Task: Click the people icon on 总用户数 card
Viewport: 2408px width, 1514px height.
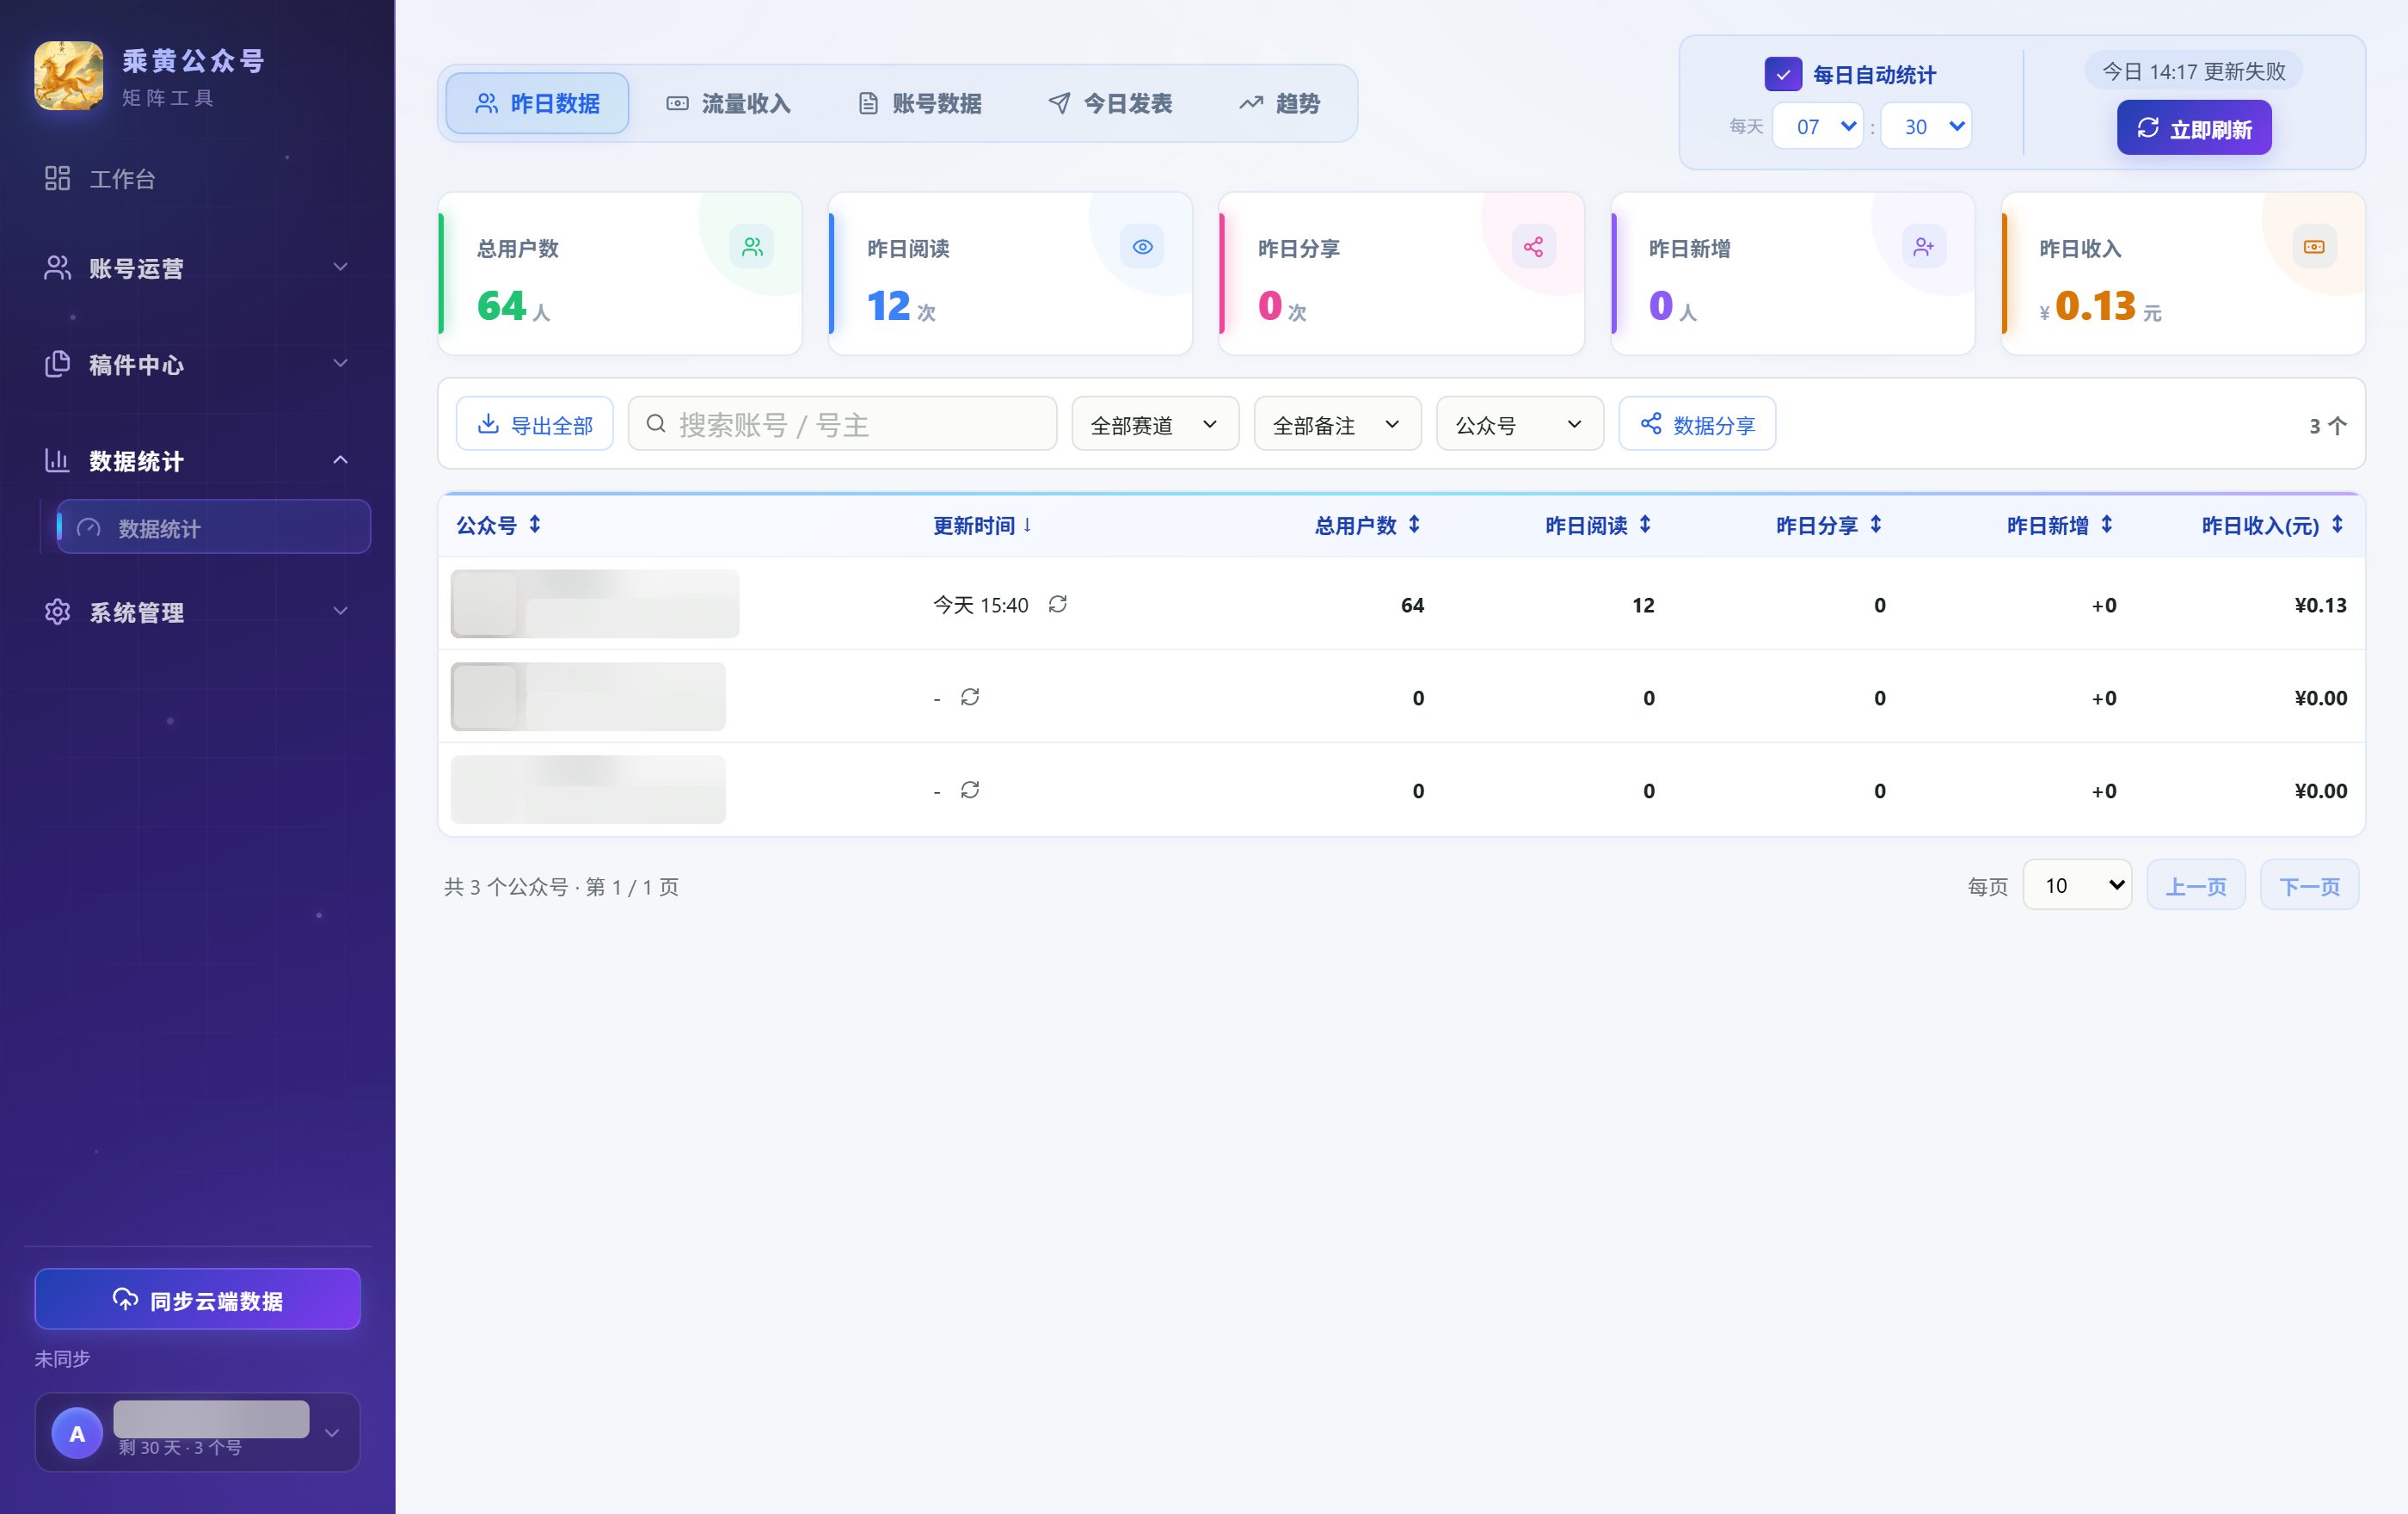Action: (752, 246)
